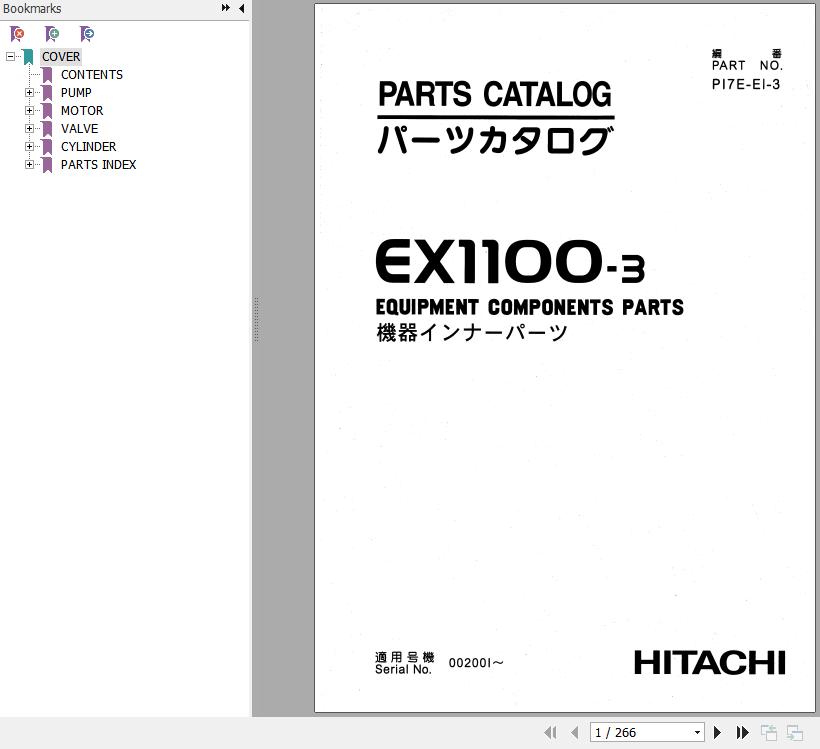Hide the Bookmarks panel with the left arrow
820x749 pixels.
(242, 8)
